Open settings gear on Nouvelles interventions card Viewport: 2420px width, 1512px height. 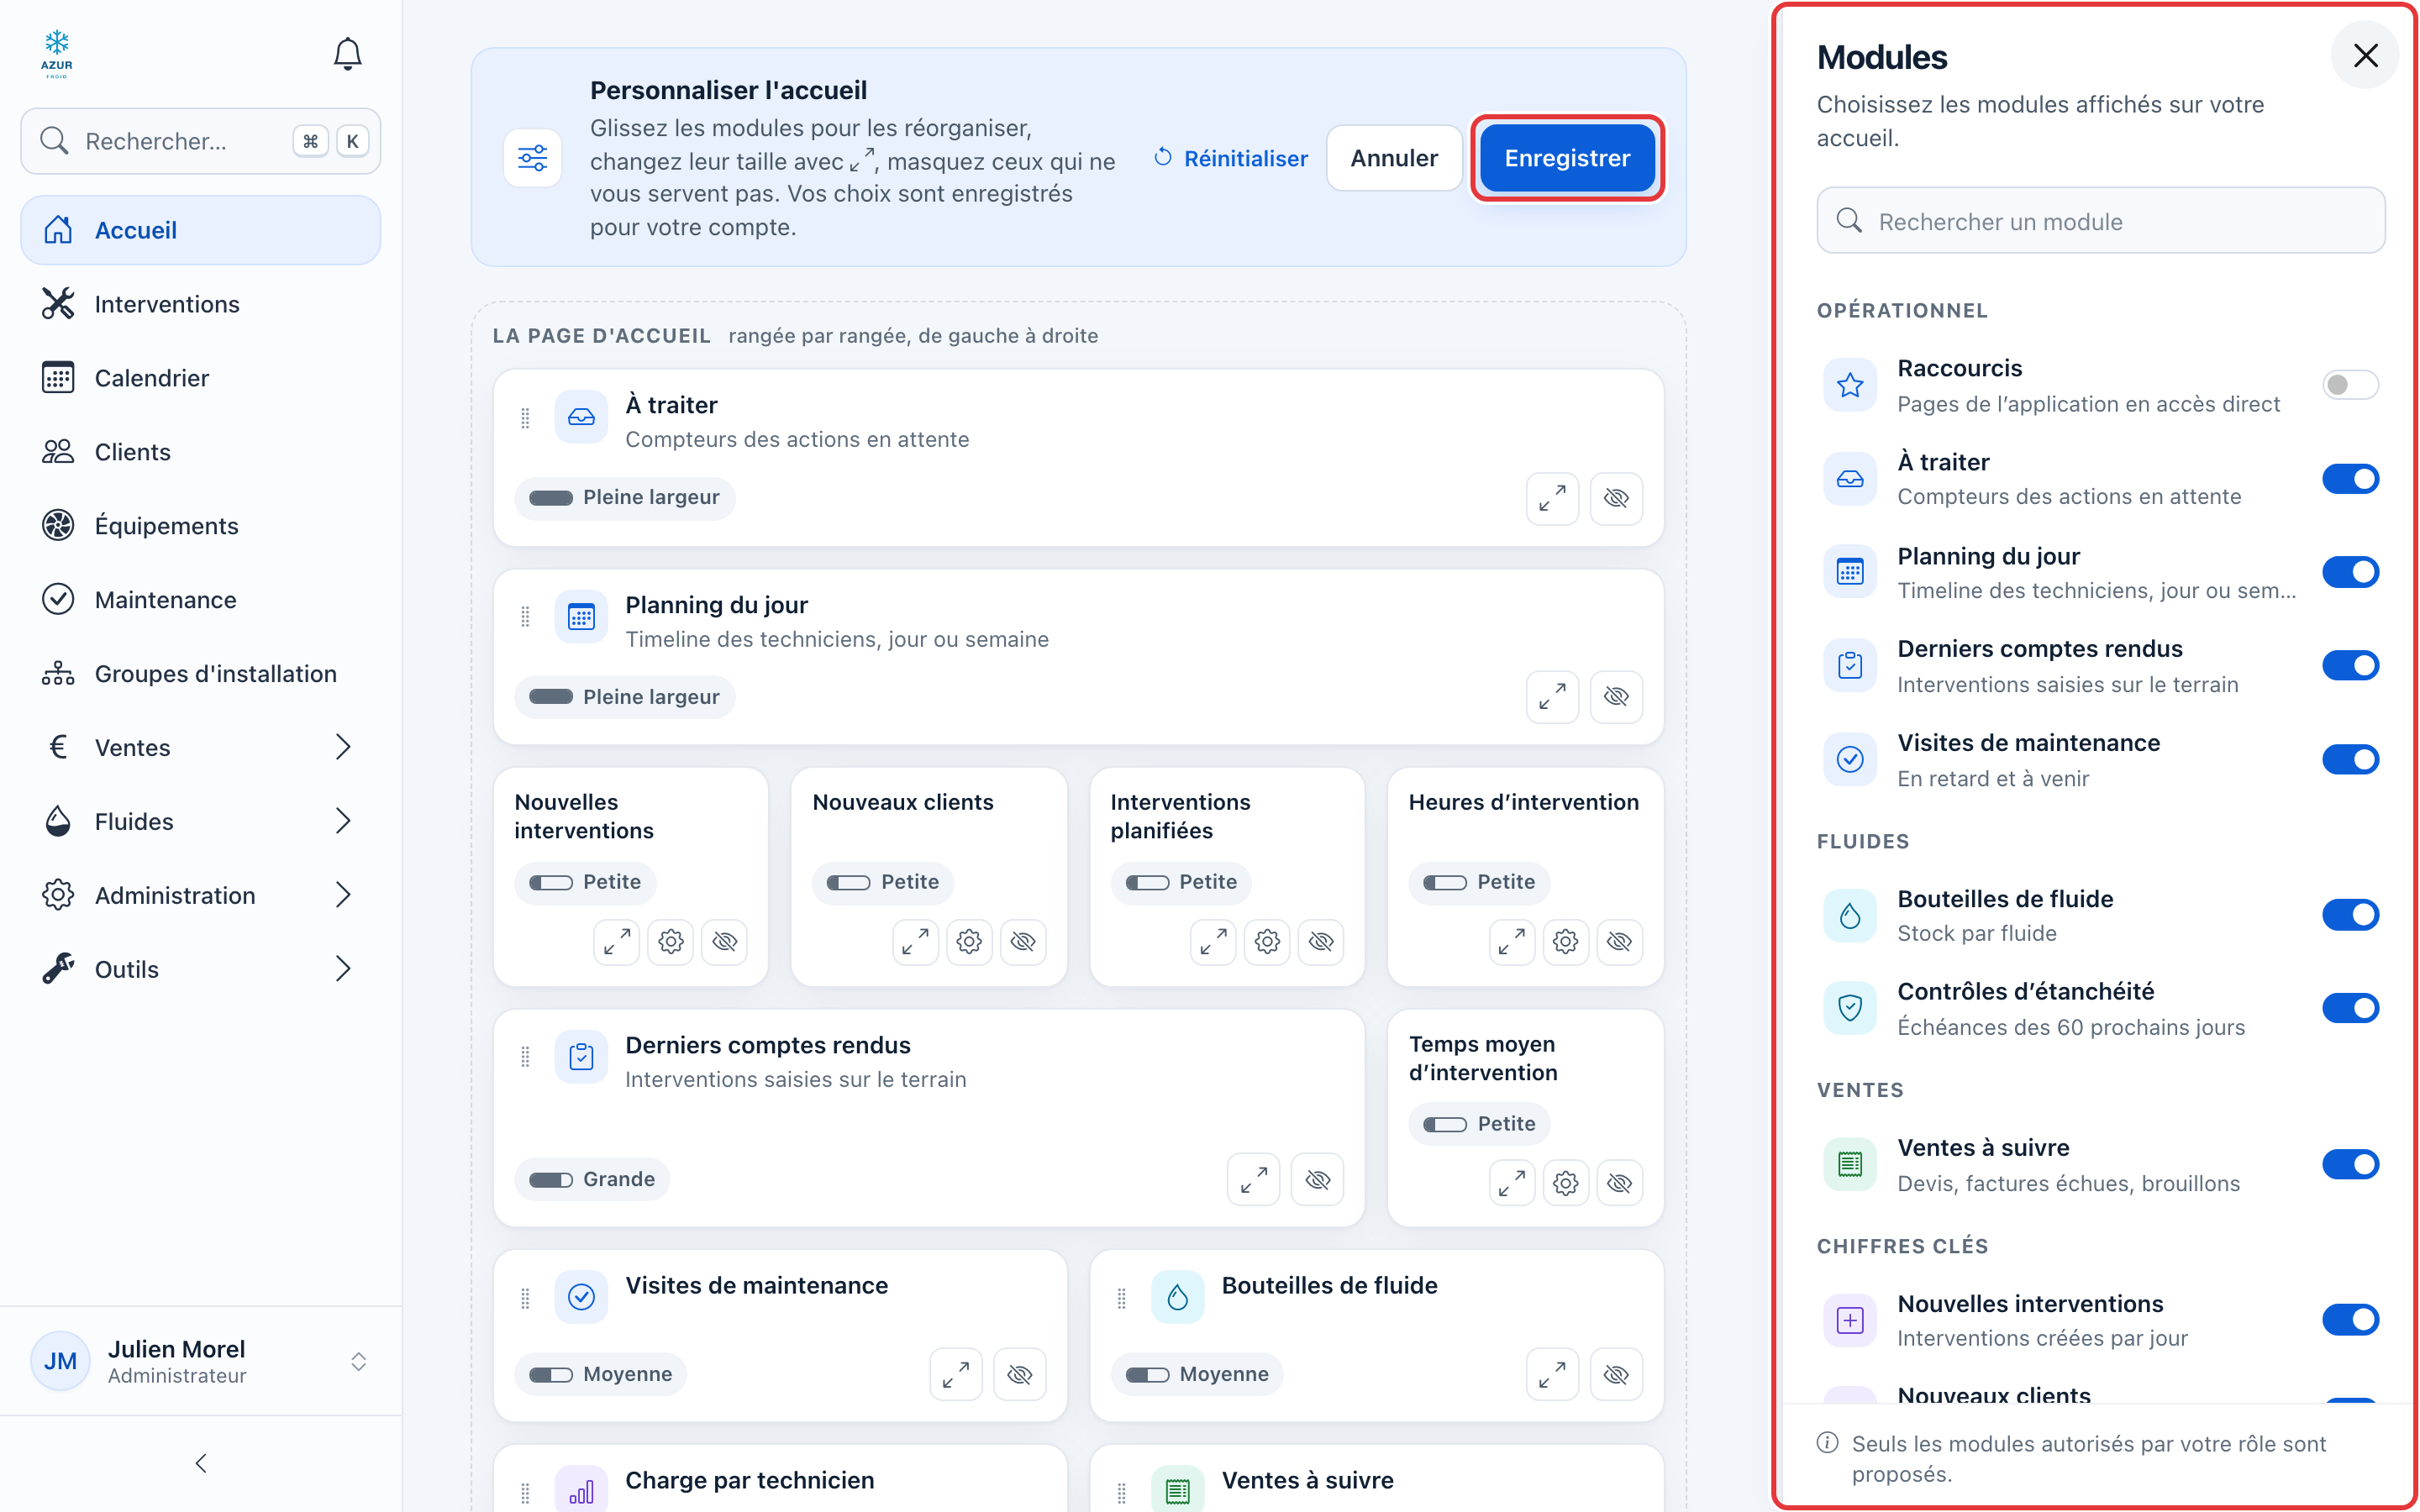click(671, 941)
